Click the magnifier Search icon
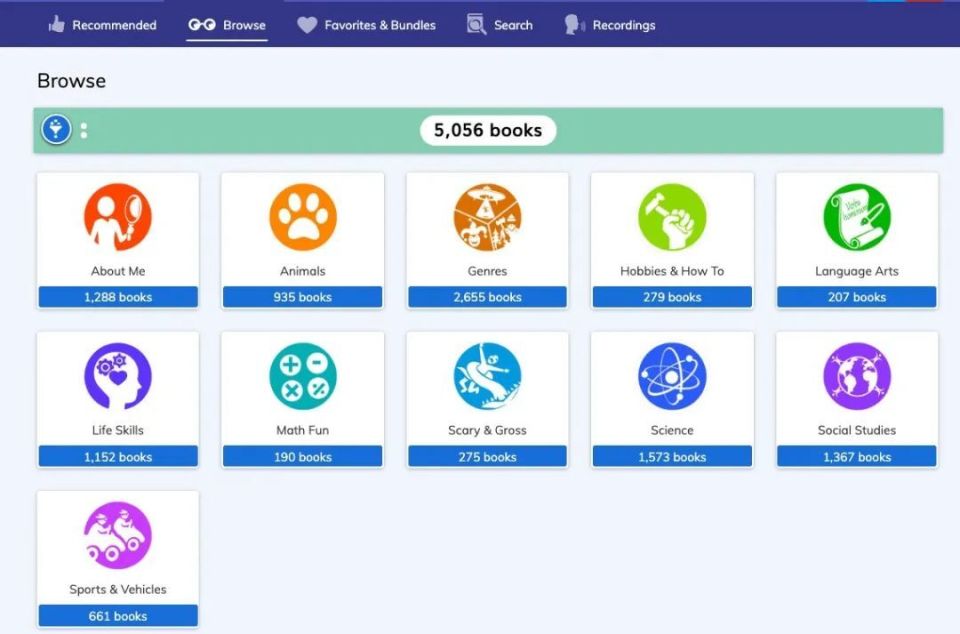Image resolution: width=960 pixels, height=634 pixels. (476, 24)
